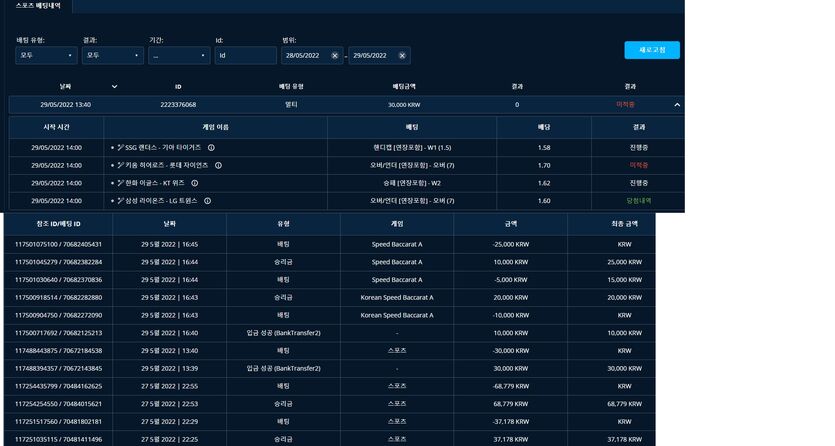Select the 스포츠 베팅내역 tab
Image resolution: width=835 pixels, height=446 pixels.
pyautogui.click(x=38, y=6)
